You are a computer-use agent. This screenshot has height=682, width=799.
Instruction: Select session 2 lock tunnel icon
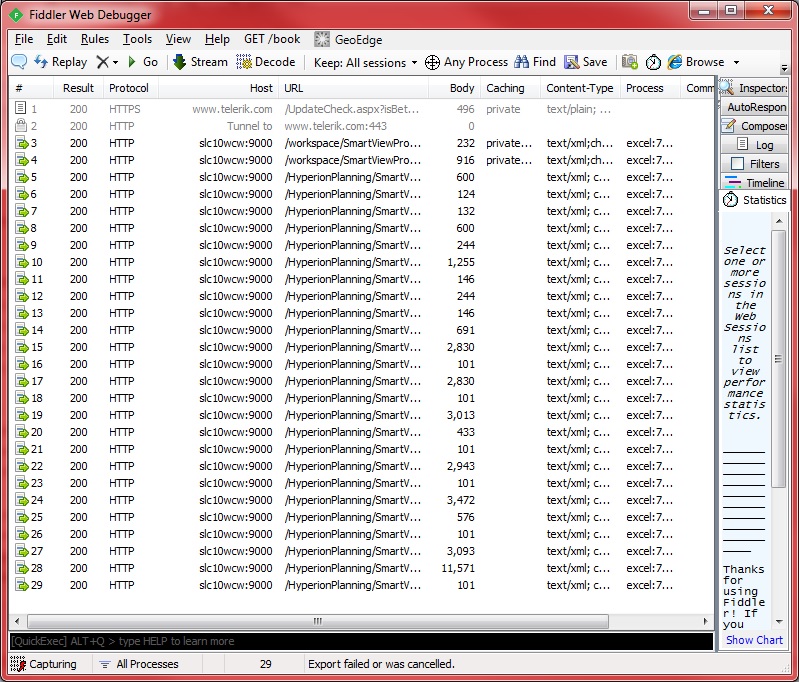click(20, 125)
